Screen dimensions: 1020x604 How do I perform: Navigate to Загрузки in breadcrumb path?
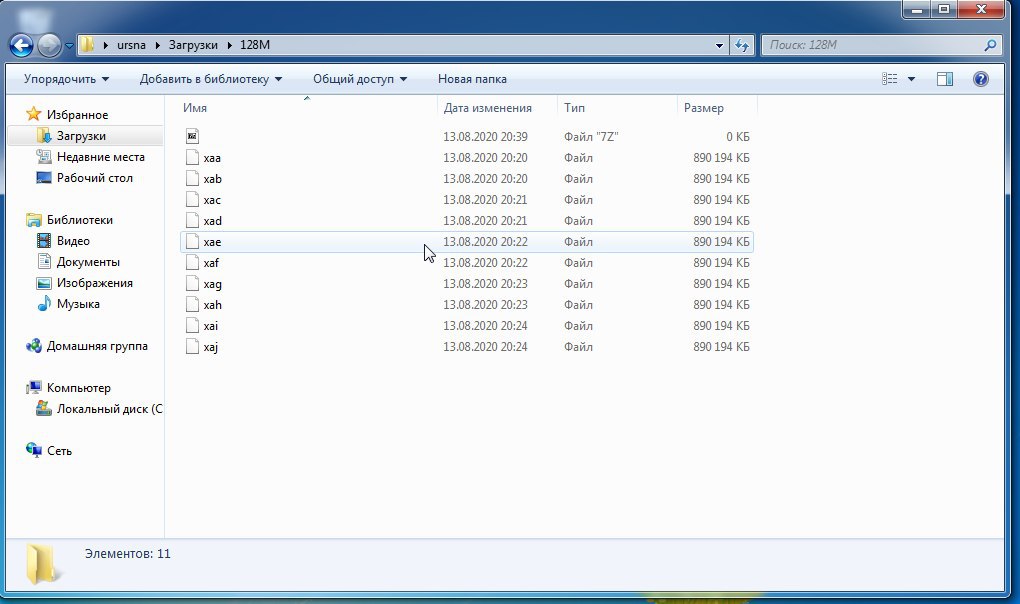coord(193,45)
